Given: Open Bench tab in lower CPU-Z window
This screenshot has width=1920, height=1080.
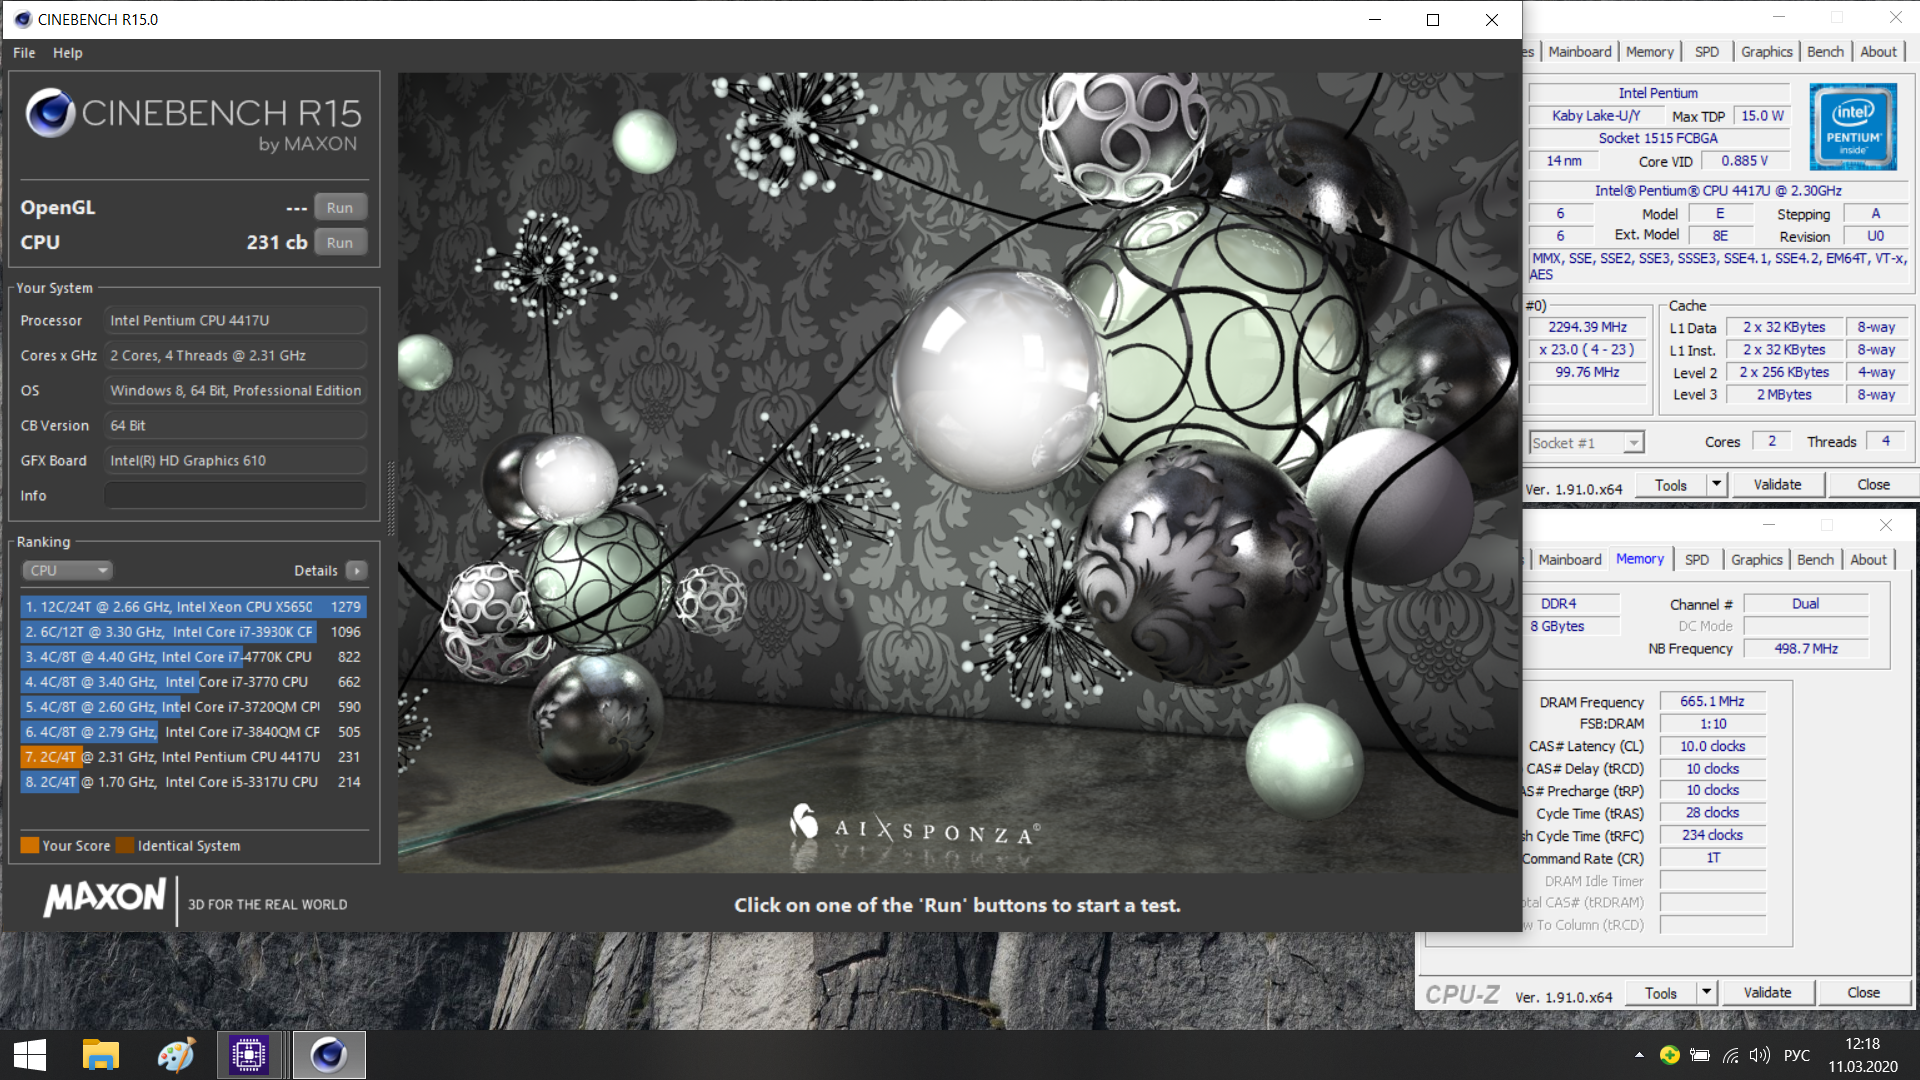Looking at the screenshot, I should pos(1816,560).
